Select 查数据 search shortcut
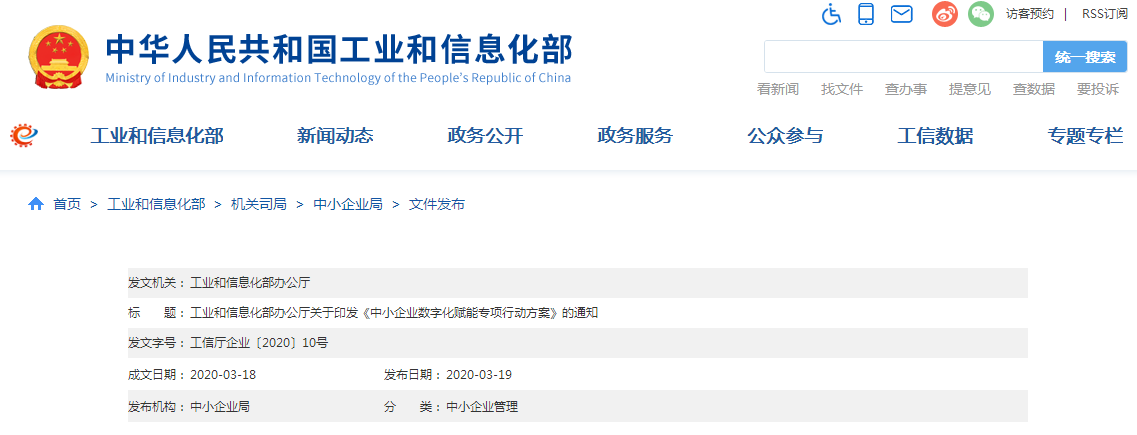The image size is (1137, 435). tap(1034, 89)
